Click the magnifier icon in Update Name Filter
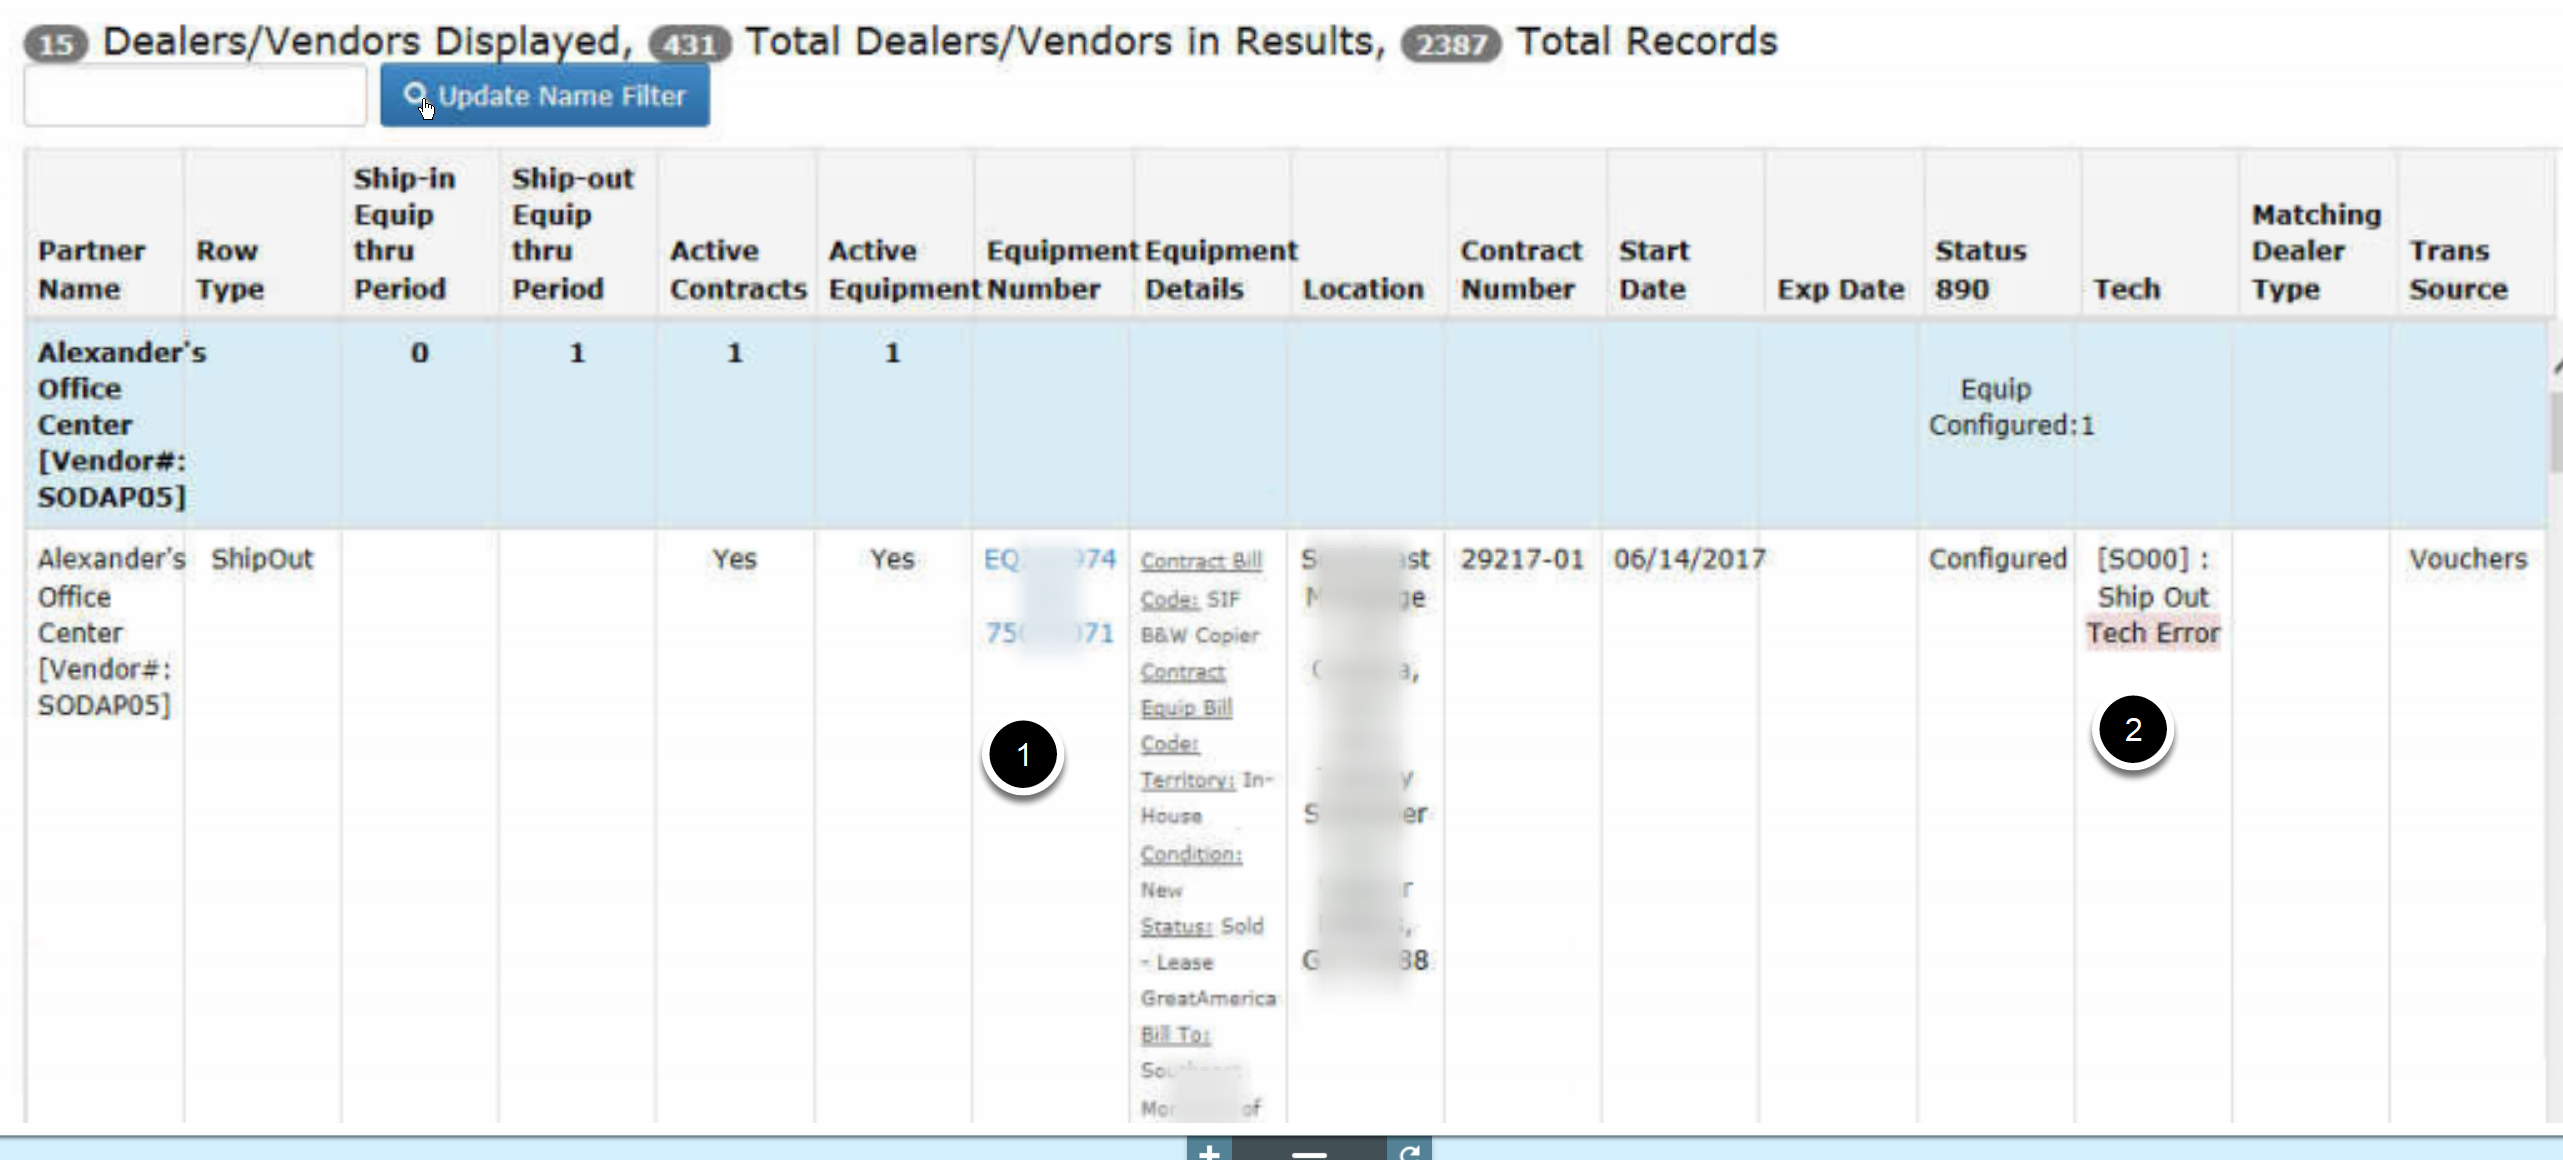Viewport: 2563px width, 1160px height. (414, 94)
